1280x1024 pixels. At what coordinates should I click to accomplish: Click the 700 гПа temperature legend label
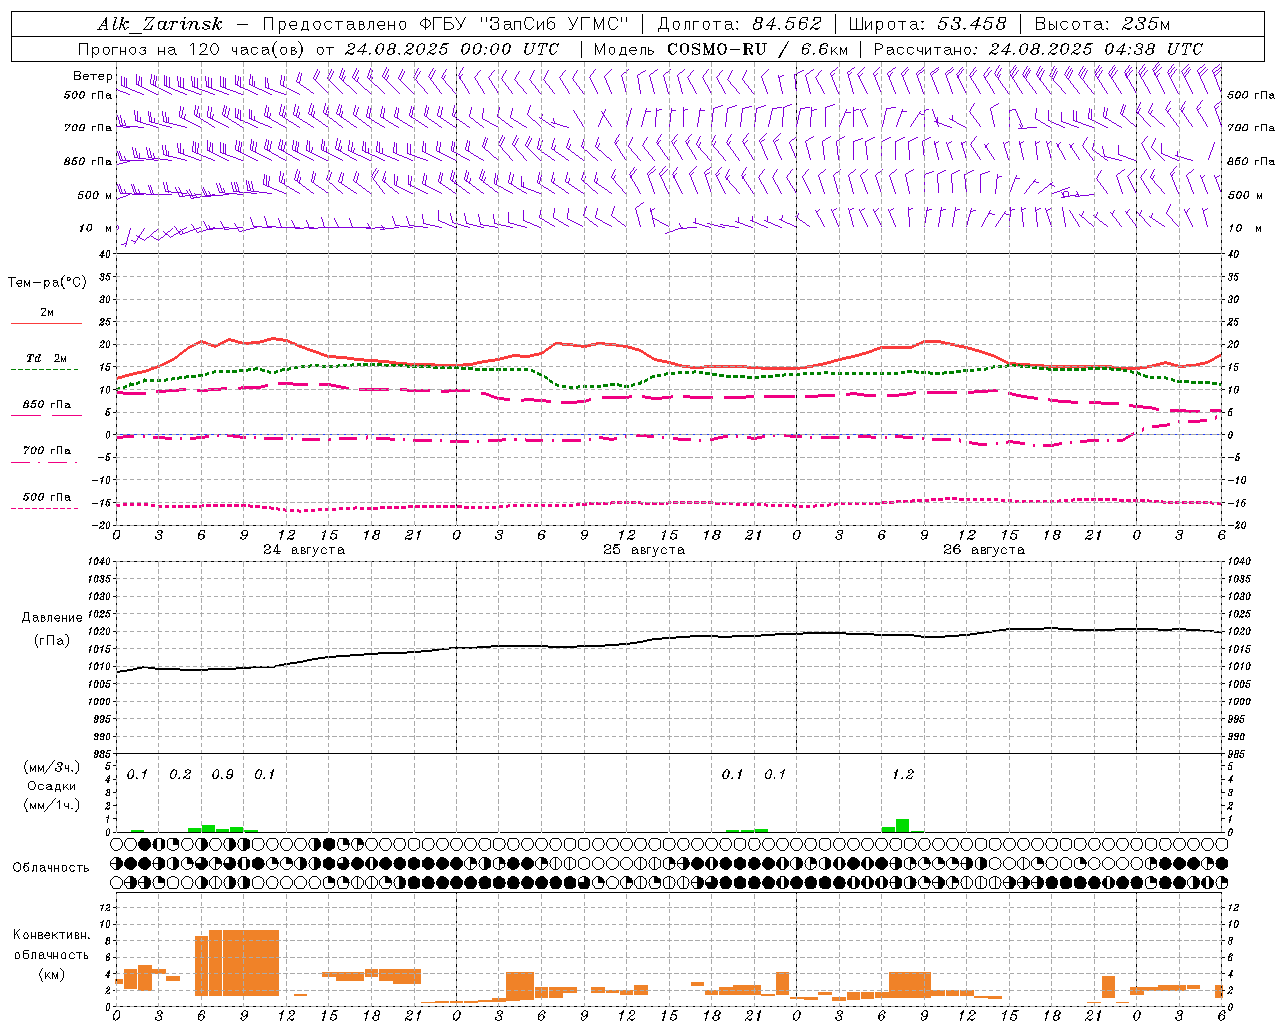pyautogui.click(x=47, y=450)
